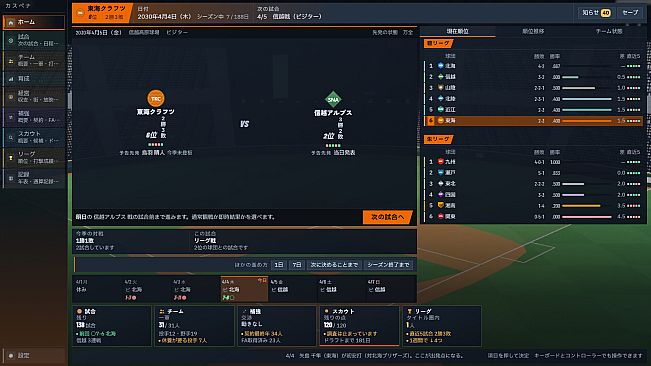Select 信越 row in standings
Image resolution: width=651 pixels, height=366 pixels.
(x=534, y=77)
